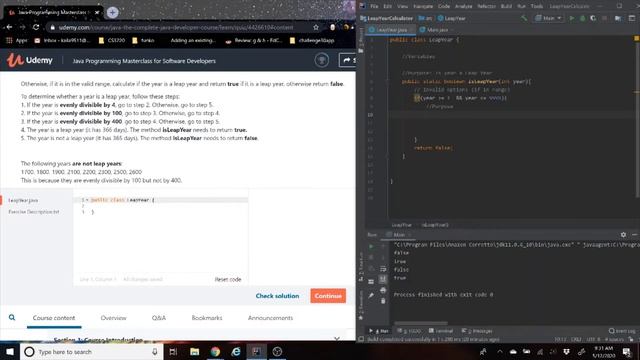Open File Explorer from taskbar
640x360 pixels.
coord(194,351)
